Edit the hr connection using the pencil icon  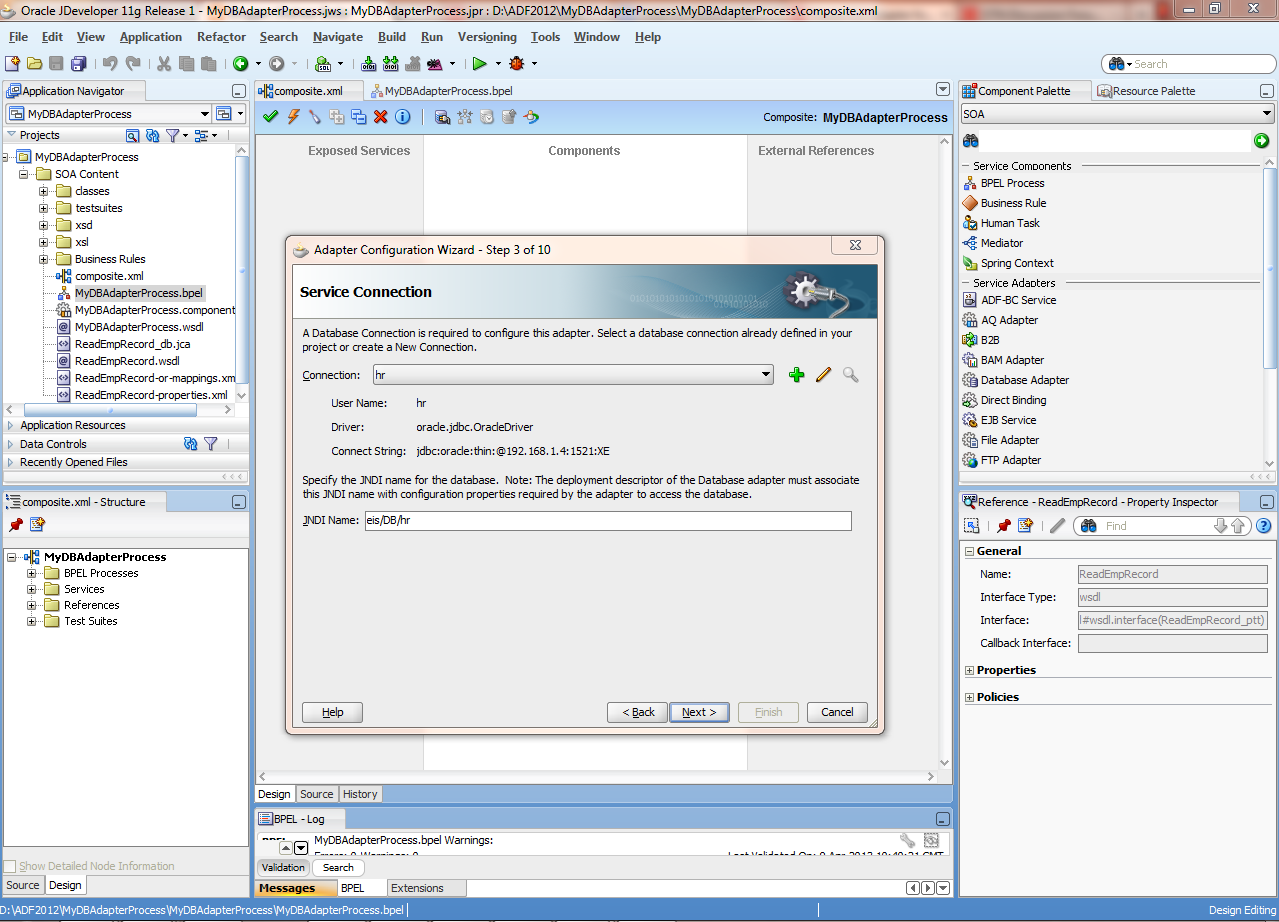click(822, 374)
